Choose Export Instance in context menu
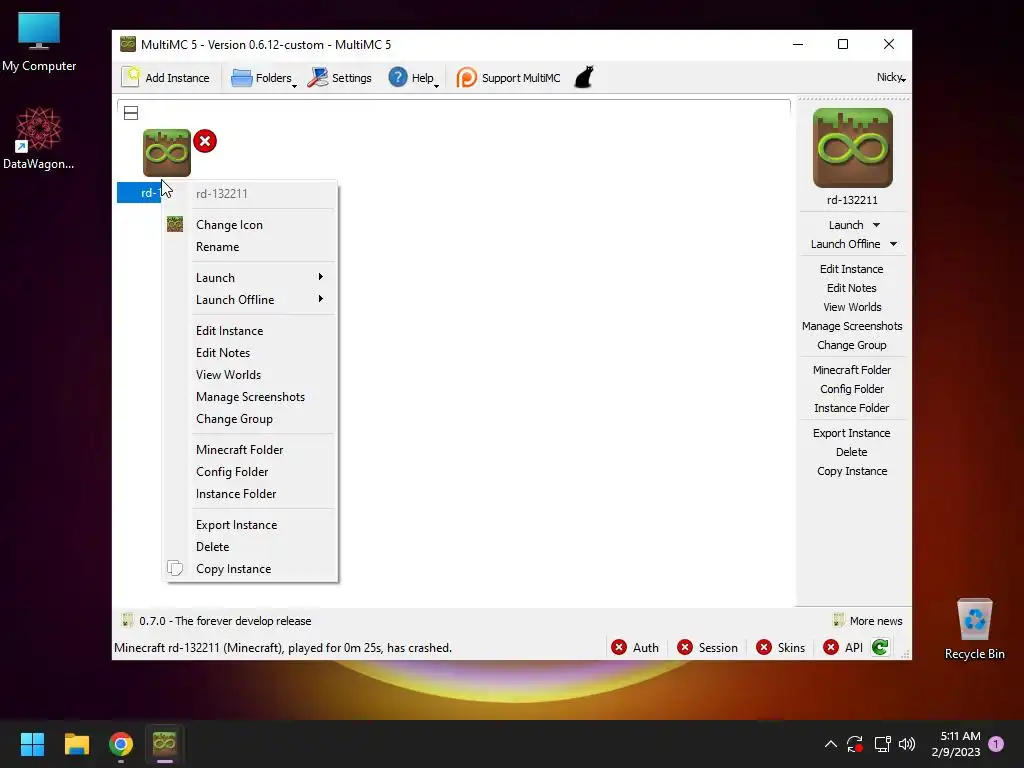The height and width of the screenshot is (768, 1024). coord(249,525)
